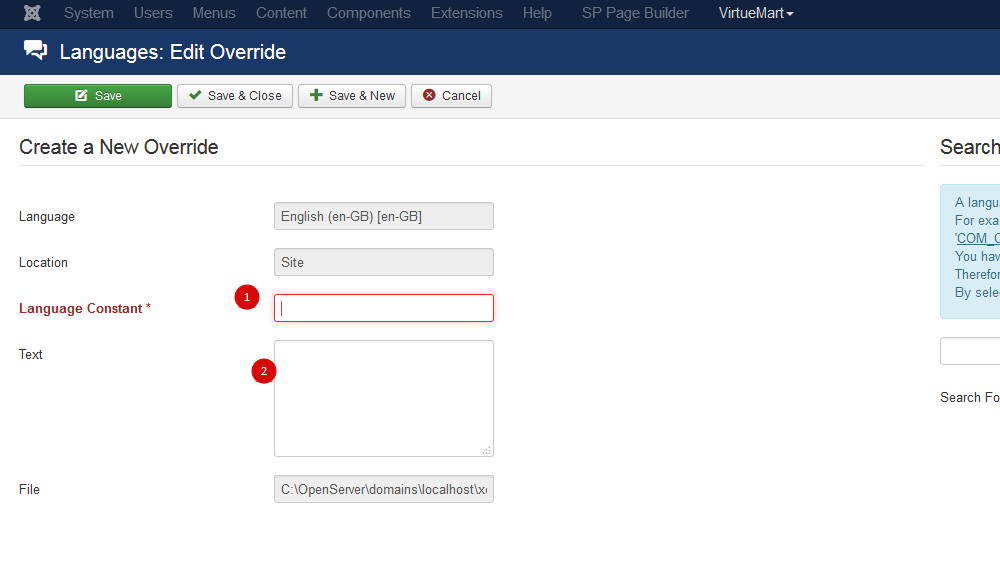
Task: Open SP Page Builder menu
Action: pyautogui.click(x=635, y=13)
